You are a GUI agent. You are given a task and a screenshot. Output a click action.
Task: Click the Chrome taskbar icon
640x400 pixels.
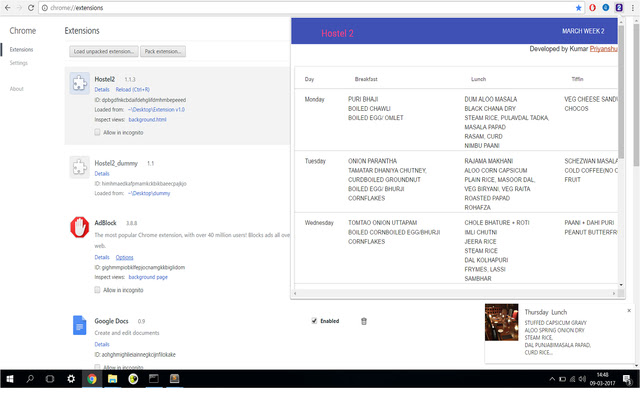pos(92,379)
